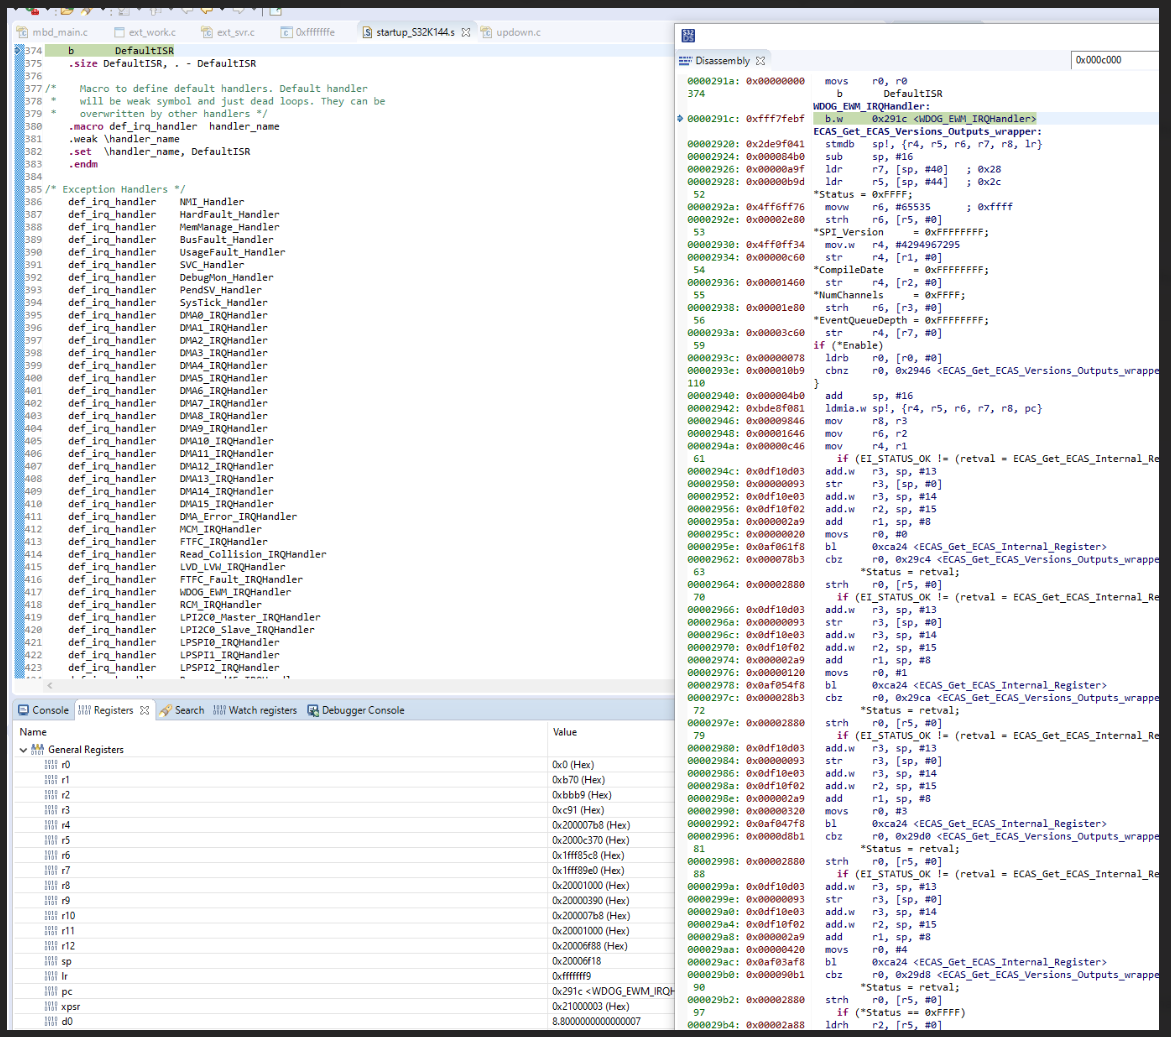Click the open folder toolbar icon

[66, 10]
